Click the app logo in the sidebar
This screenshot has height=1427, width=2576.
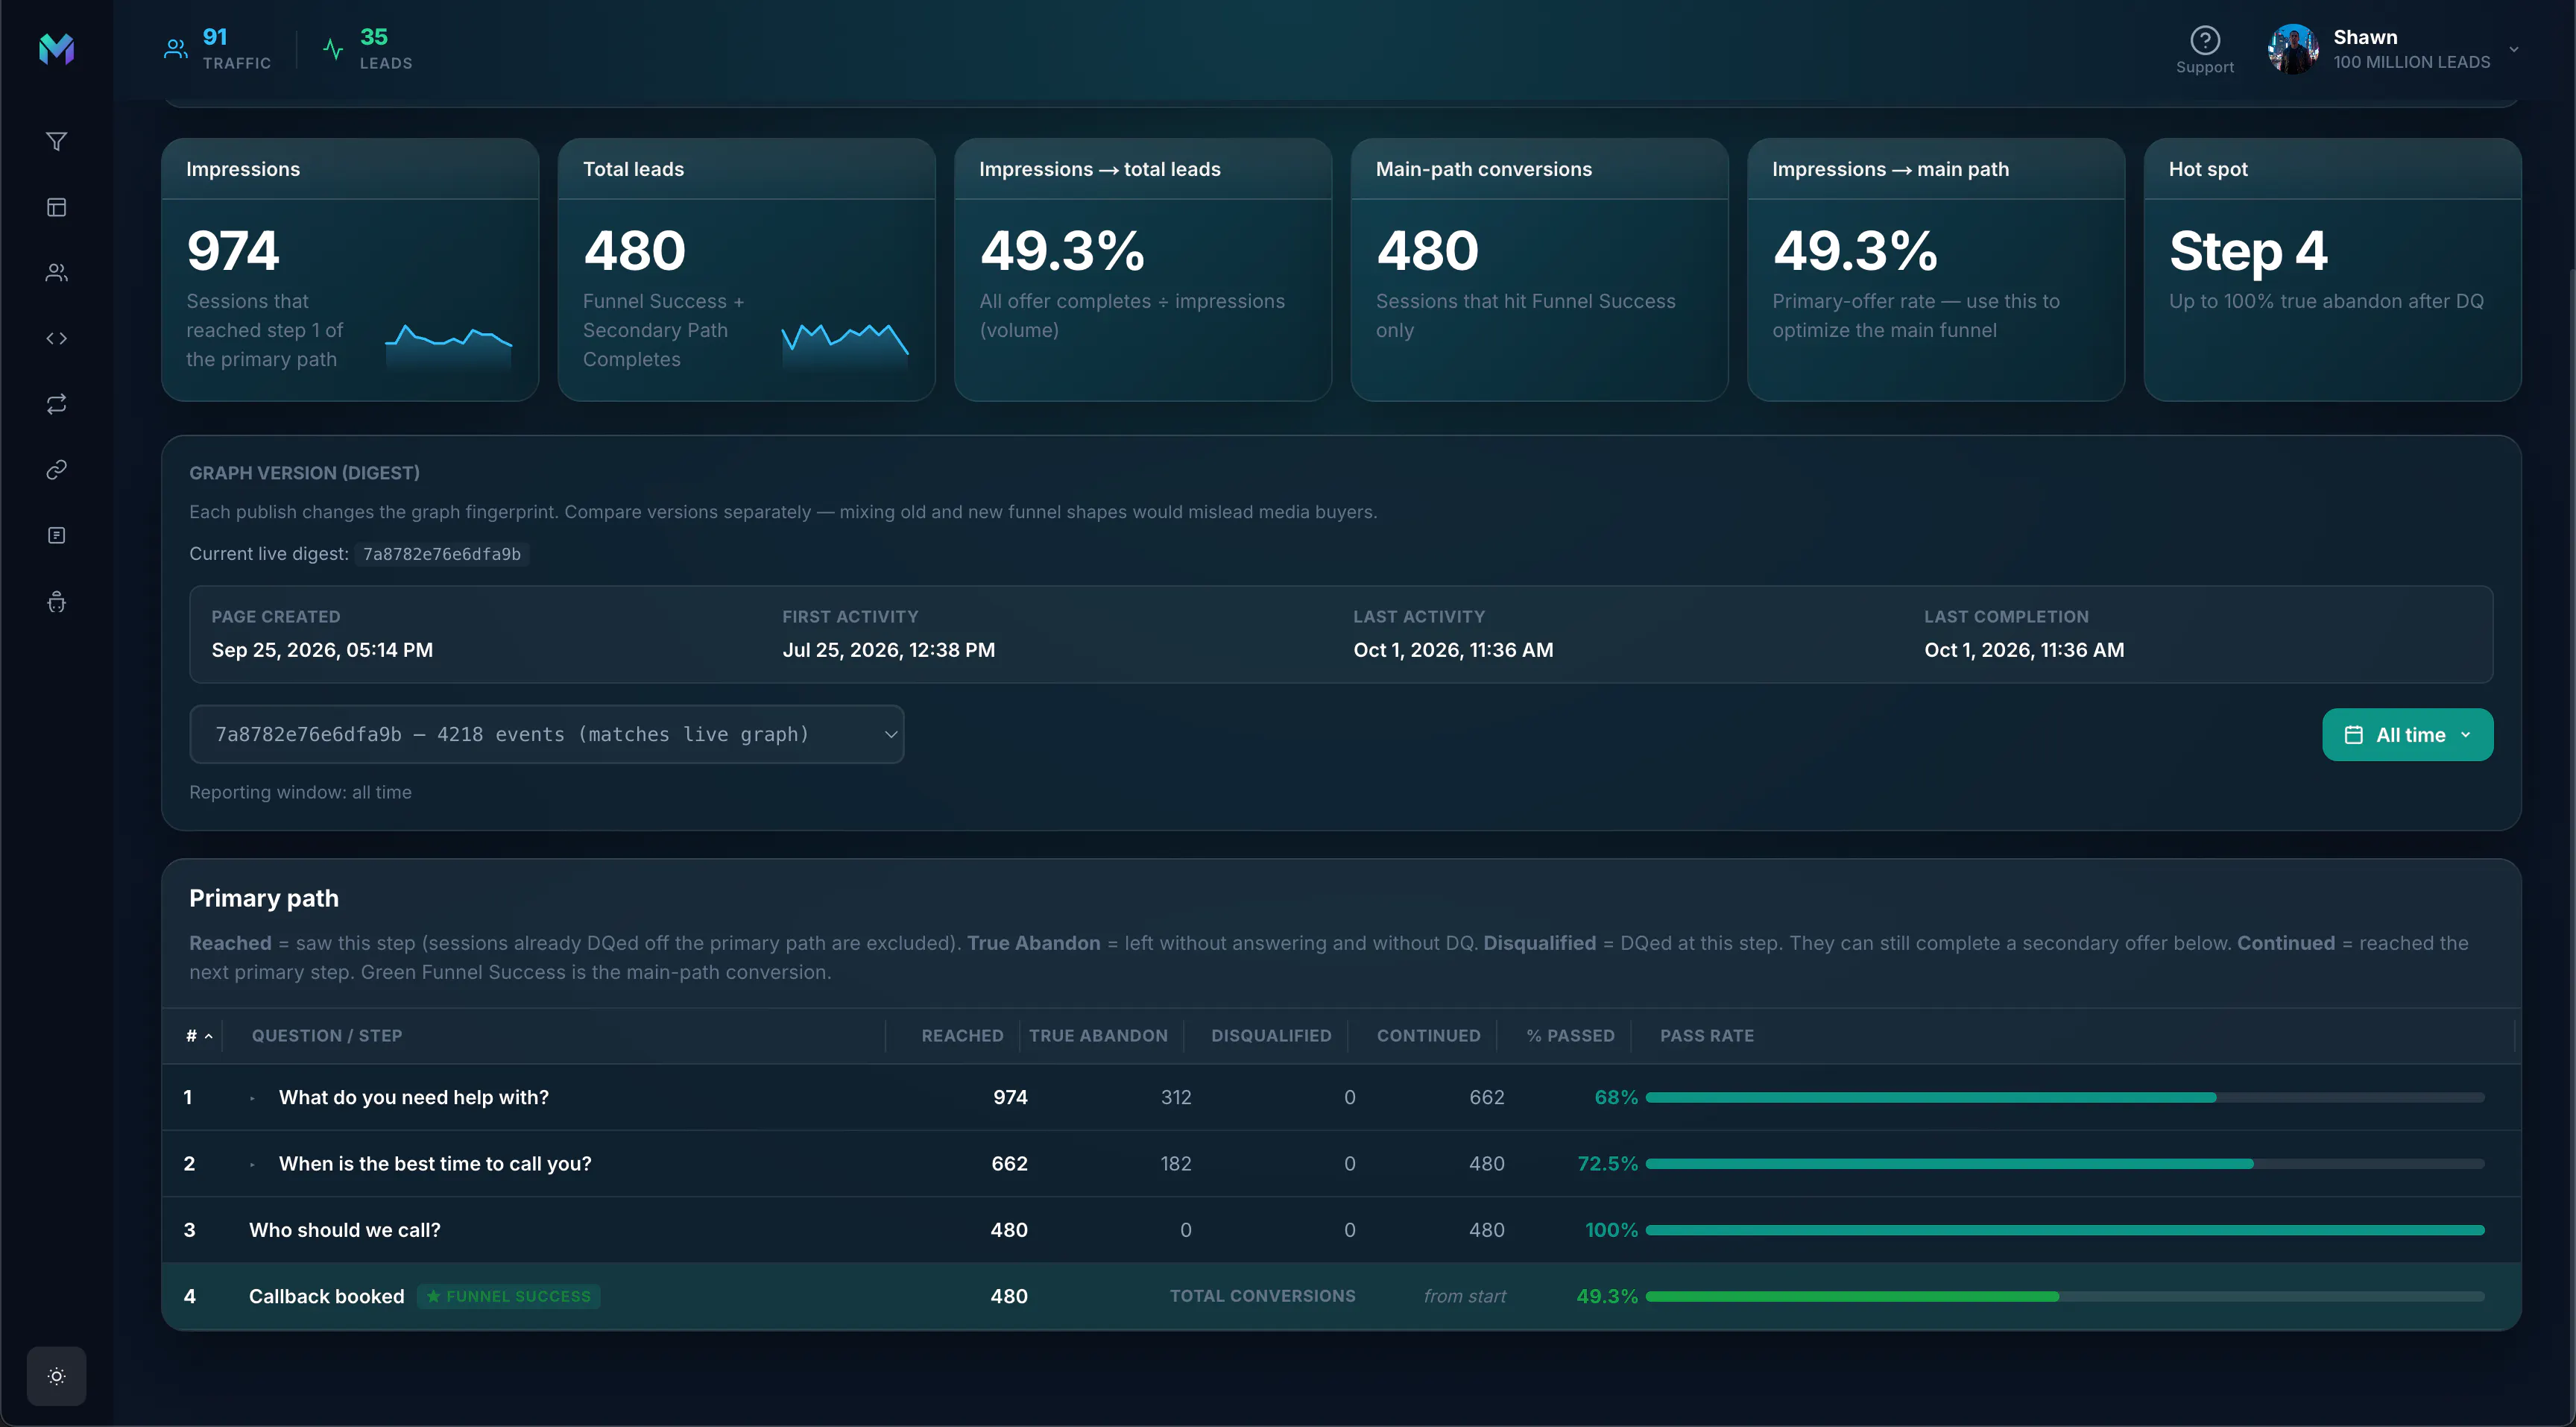click(x=56, y=48)
